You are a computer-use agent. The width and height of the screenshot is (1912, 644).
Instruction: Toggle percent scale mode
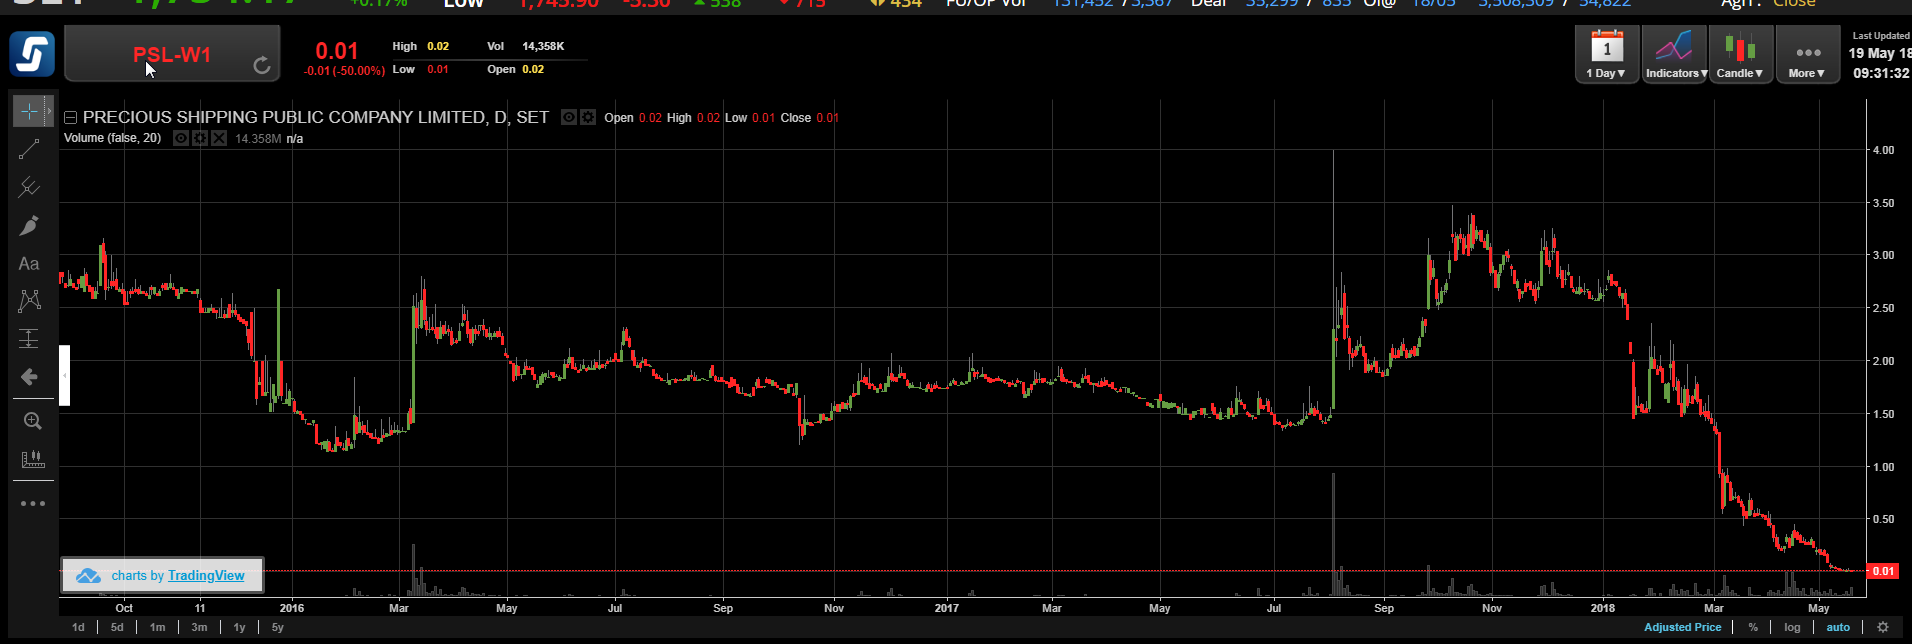[1753, 627]
